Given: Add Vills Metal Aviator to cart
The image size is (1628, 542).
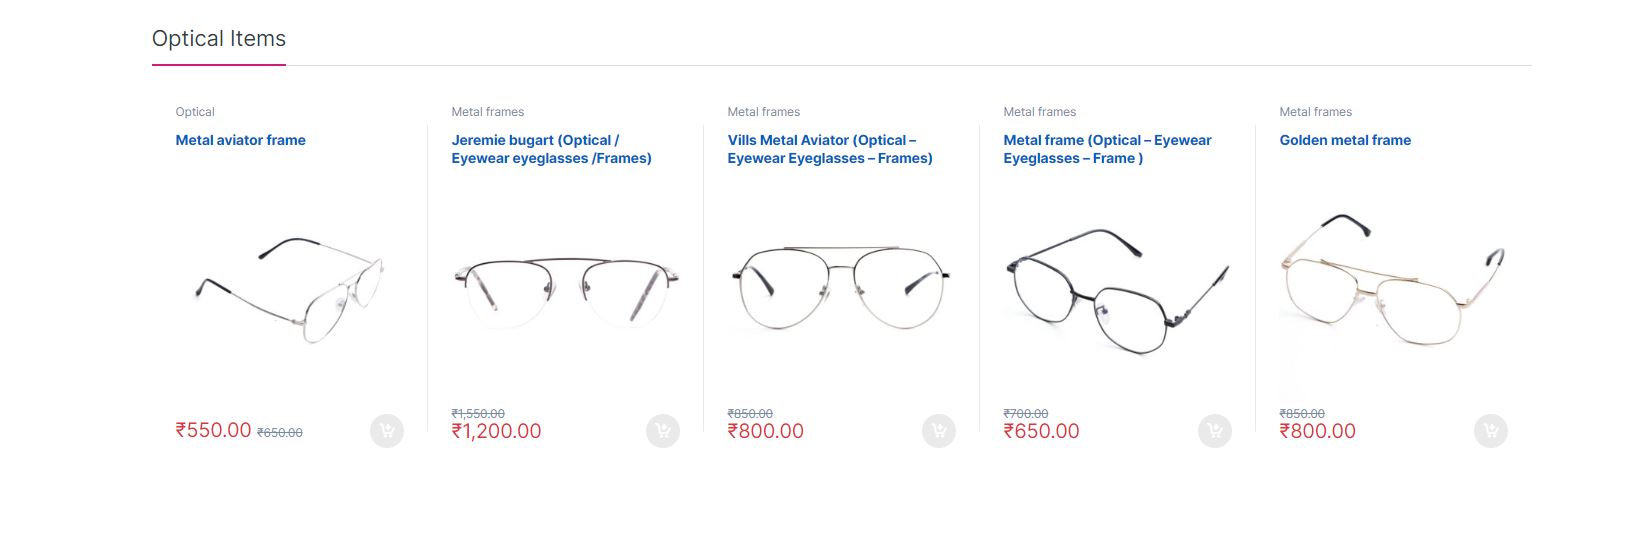Looking at the screenshot, I should click(939, 431).
